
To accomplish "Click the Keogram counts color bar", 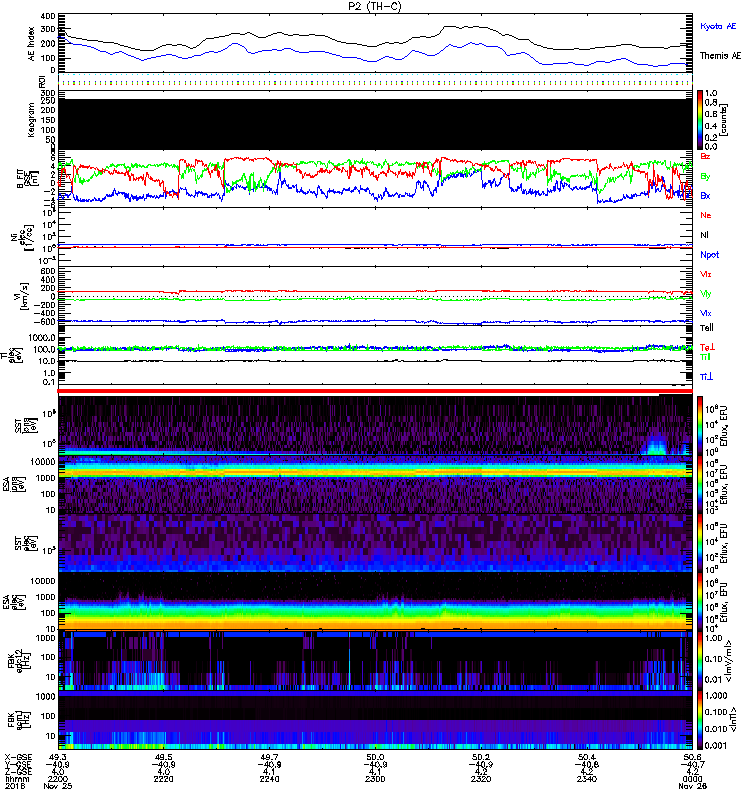I will (700, 120).
